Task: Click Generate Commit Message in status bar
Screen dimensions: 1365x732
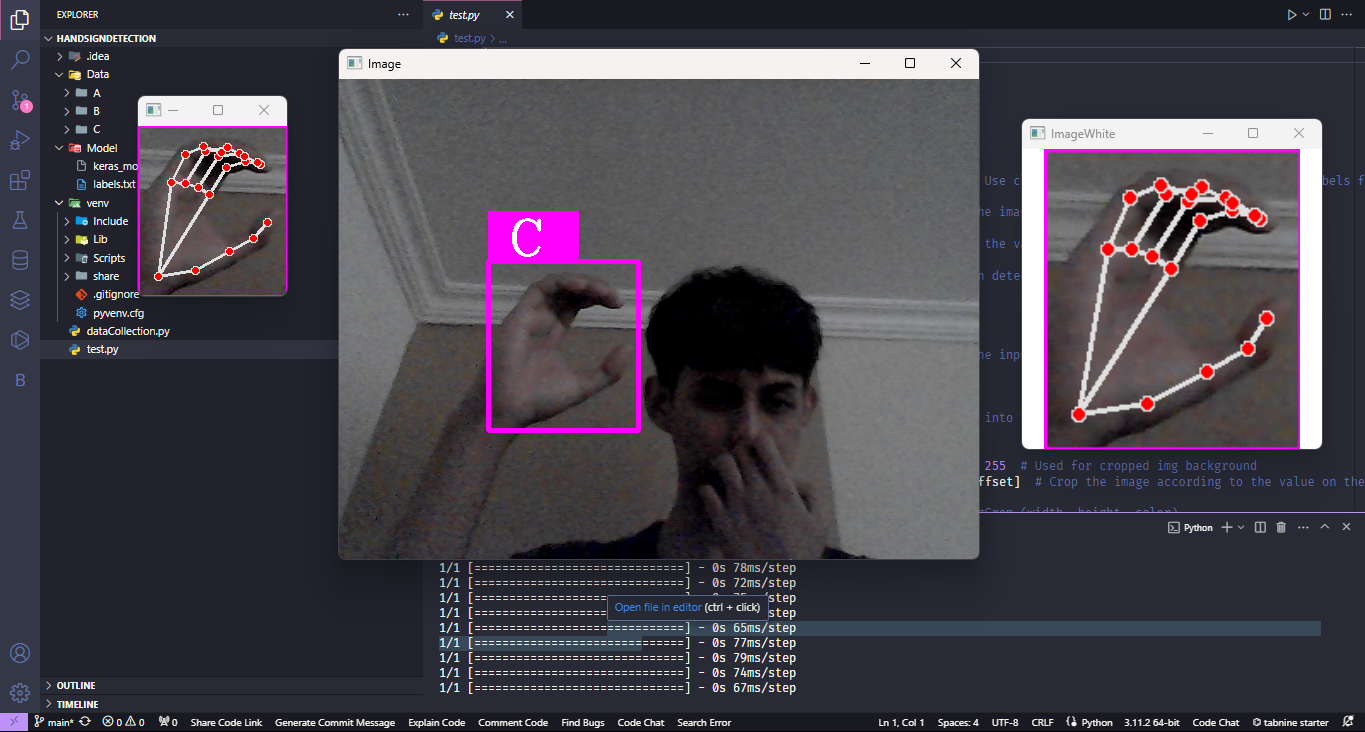Action: tap(335, 722)
